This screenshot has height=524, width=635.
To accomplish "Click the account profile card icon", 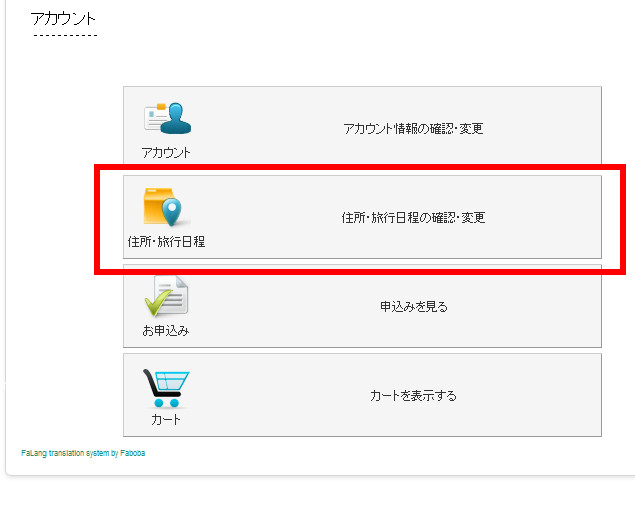I will point(167,118).
